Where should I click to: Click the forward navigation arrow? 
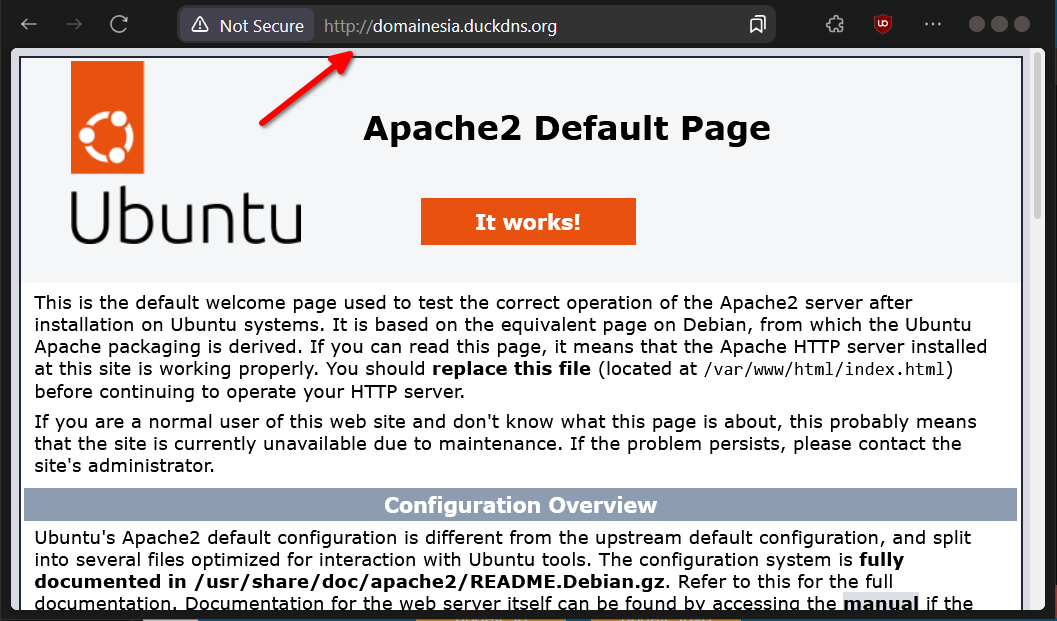[74, 25]
